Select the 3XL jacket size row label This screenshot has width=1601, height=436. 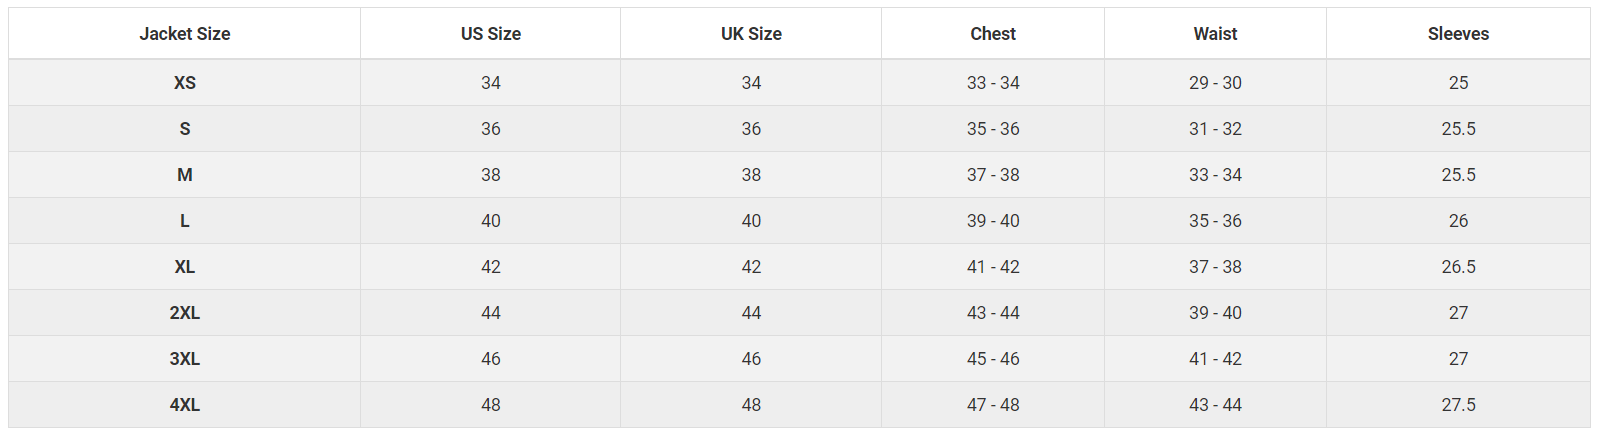[185, 359]
